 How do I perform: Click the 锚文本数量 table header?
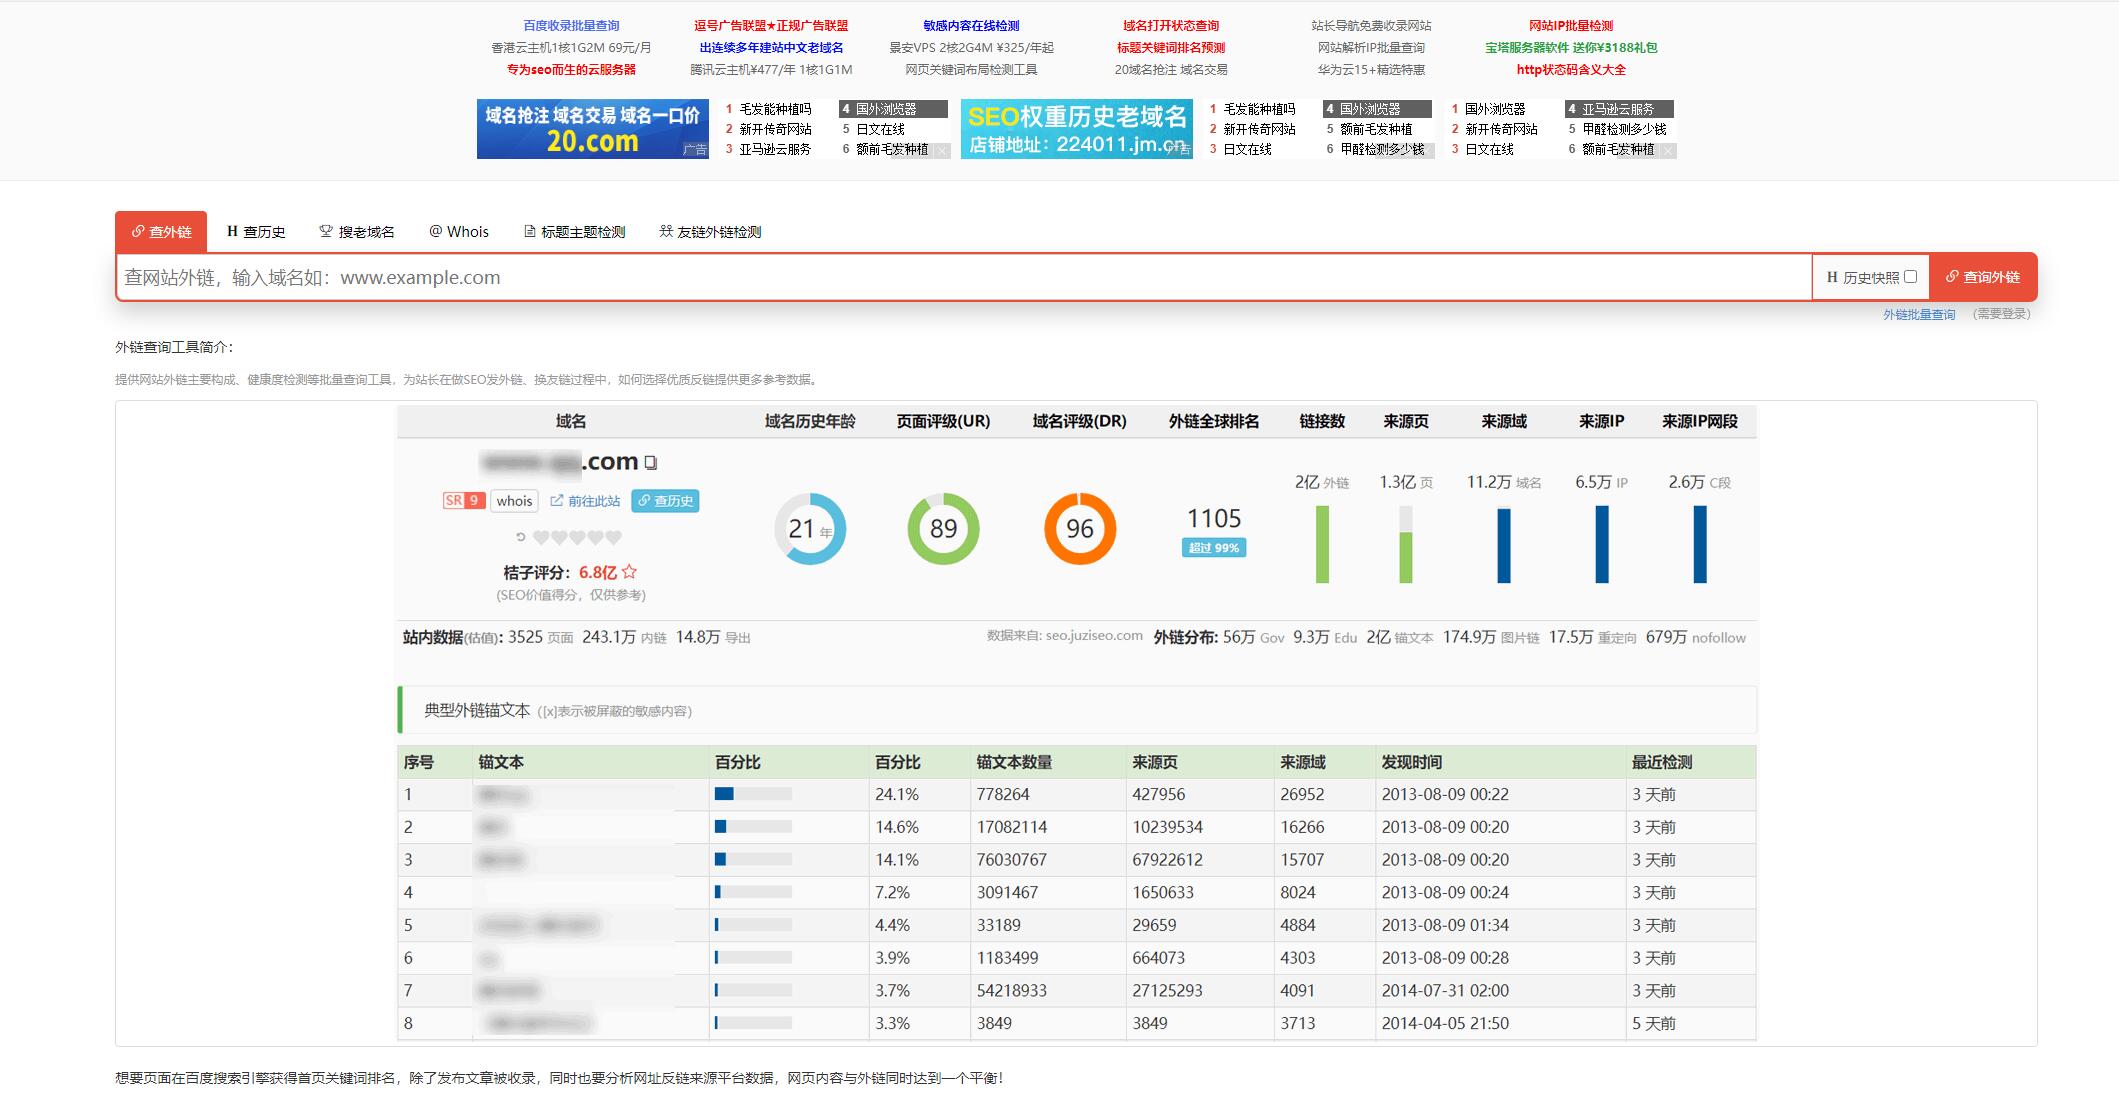1014,762
